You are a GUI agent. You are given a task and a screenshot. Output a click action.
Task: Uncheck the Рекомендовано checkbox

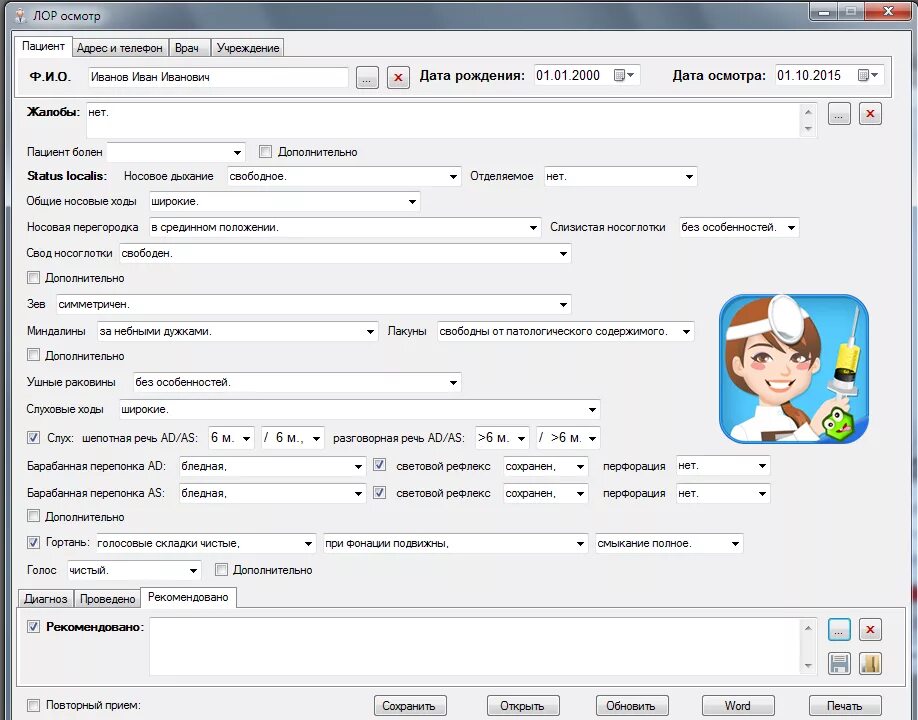33,627
